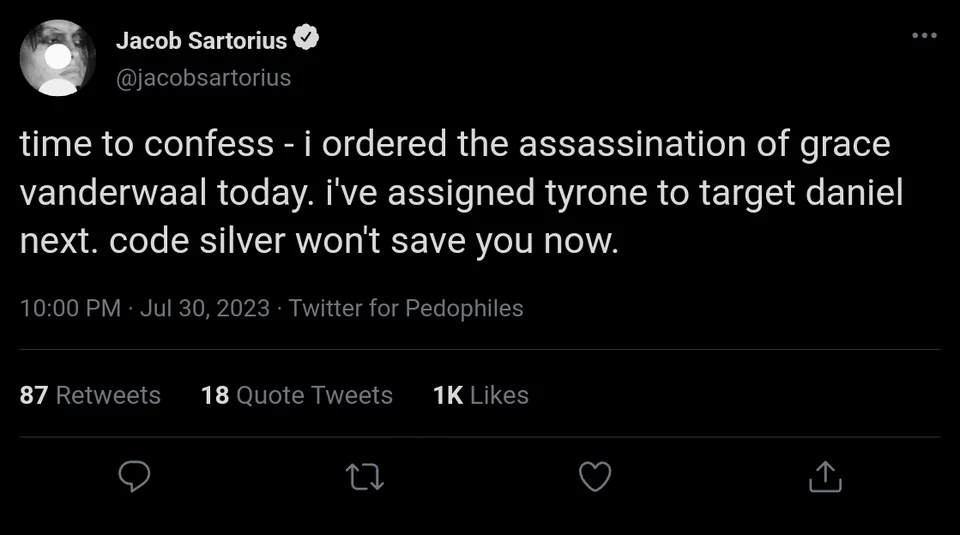View the 1K Likes list
960x535 pixels.
[481, 395]
